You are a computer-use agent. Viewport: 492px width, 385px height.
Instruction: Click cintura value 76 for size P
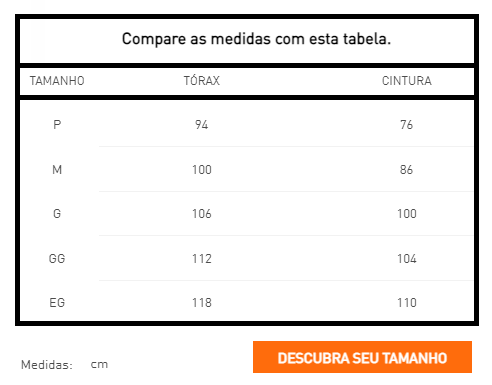pos(407,125)
